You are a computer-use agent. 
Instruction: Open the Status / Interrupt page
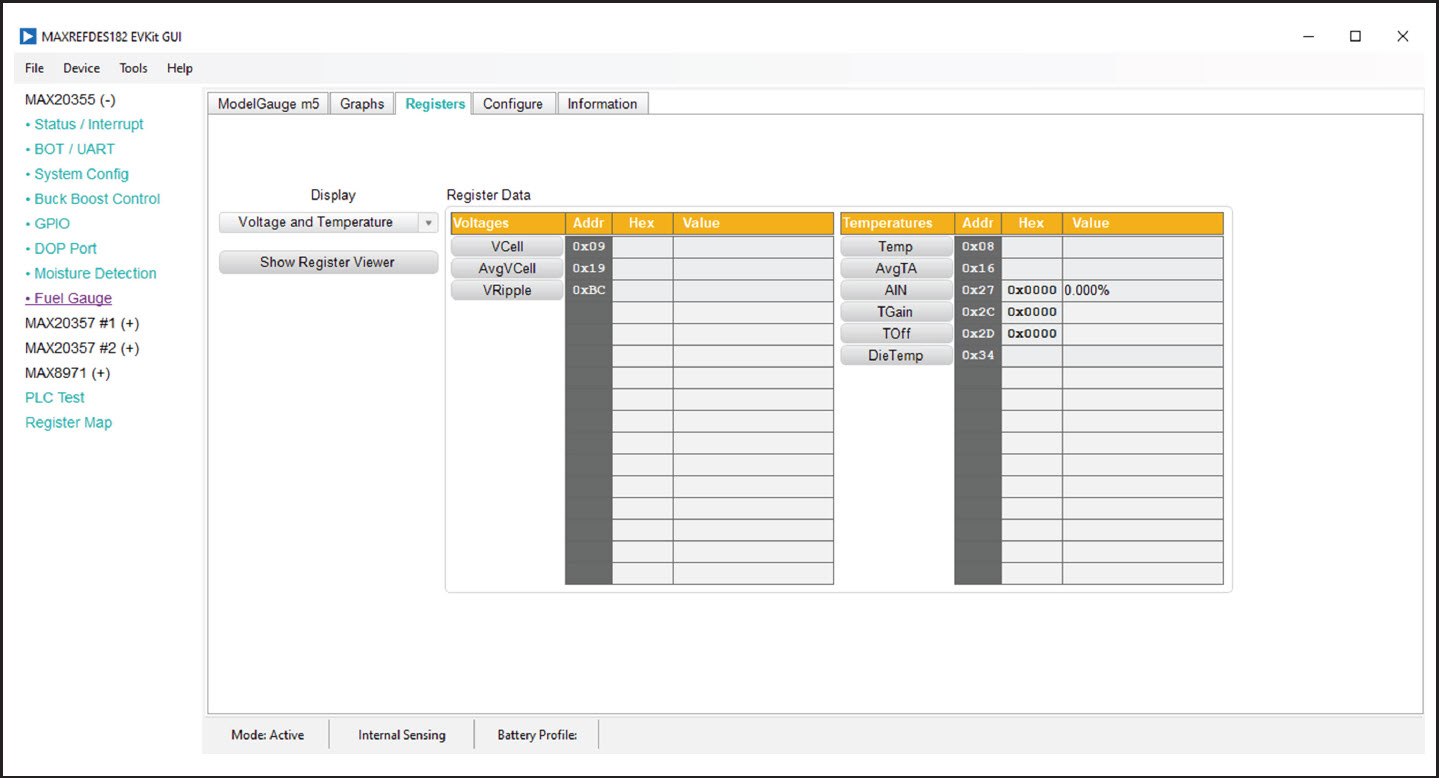[88, 125]
